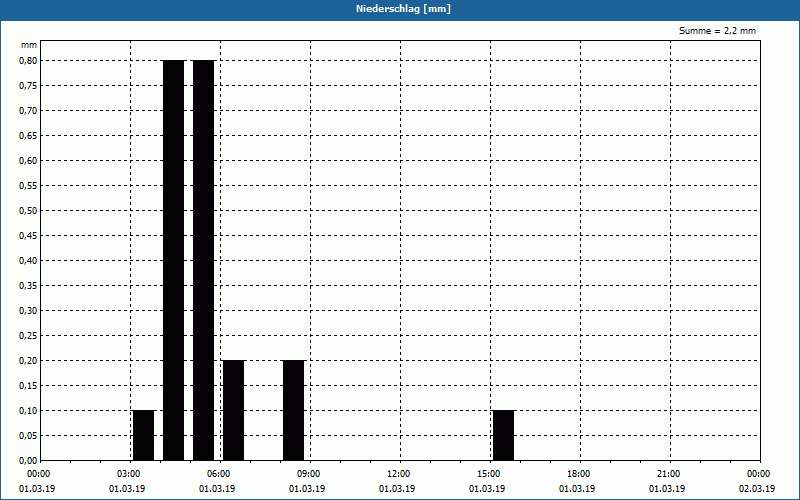800x500 pixels.
Task: Select the 0,80 mm bar ending at 06:00
Action: 204,260
